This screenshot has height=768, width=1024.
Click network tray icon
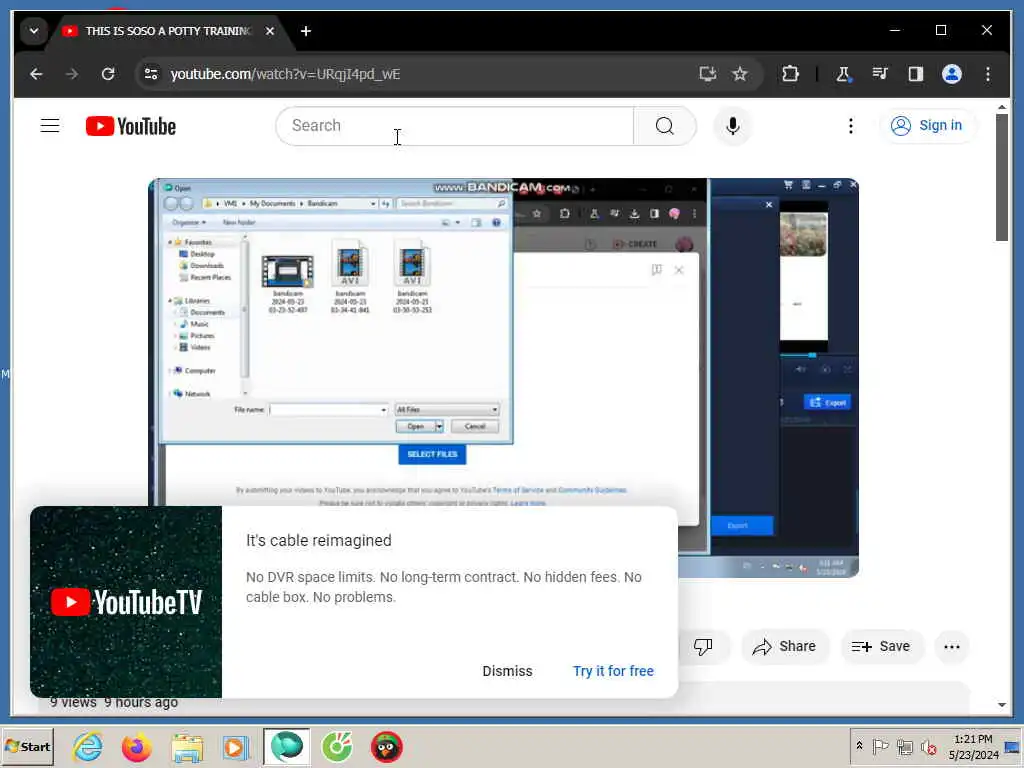pyautogui.click(x=904, y=746)
